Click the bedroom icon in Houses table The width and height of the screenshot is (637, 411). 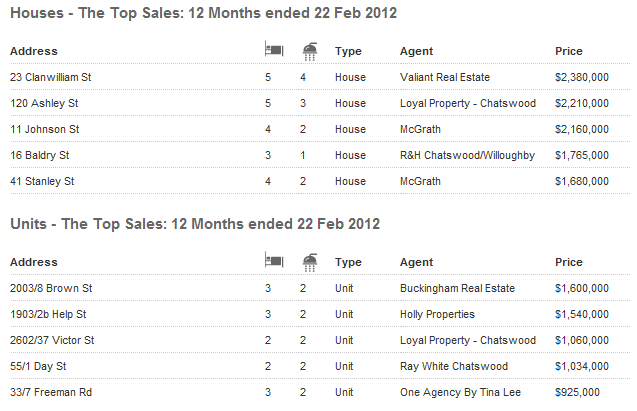[274, 49]
